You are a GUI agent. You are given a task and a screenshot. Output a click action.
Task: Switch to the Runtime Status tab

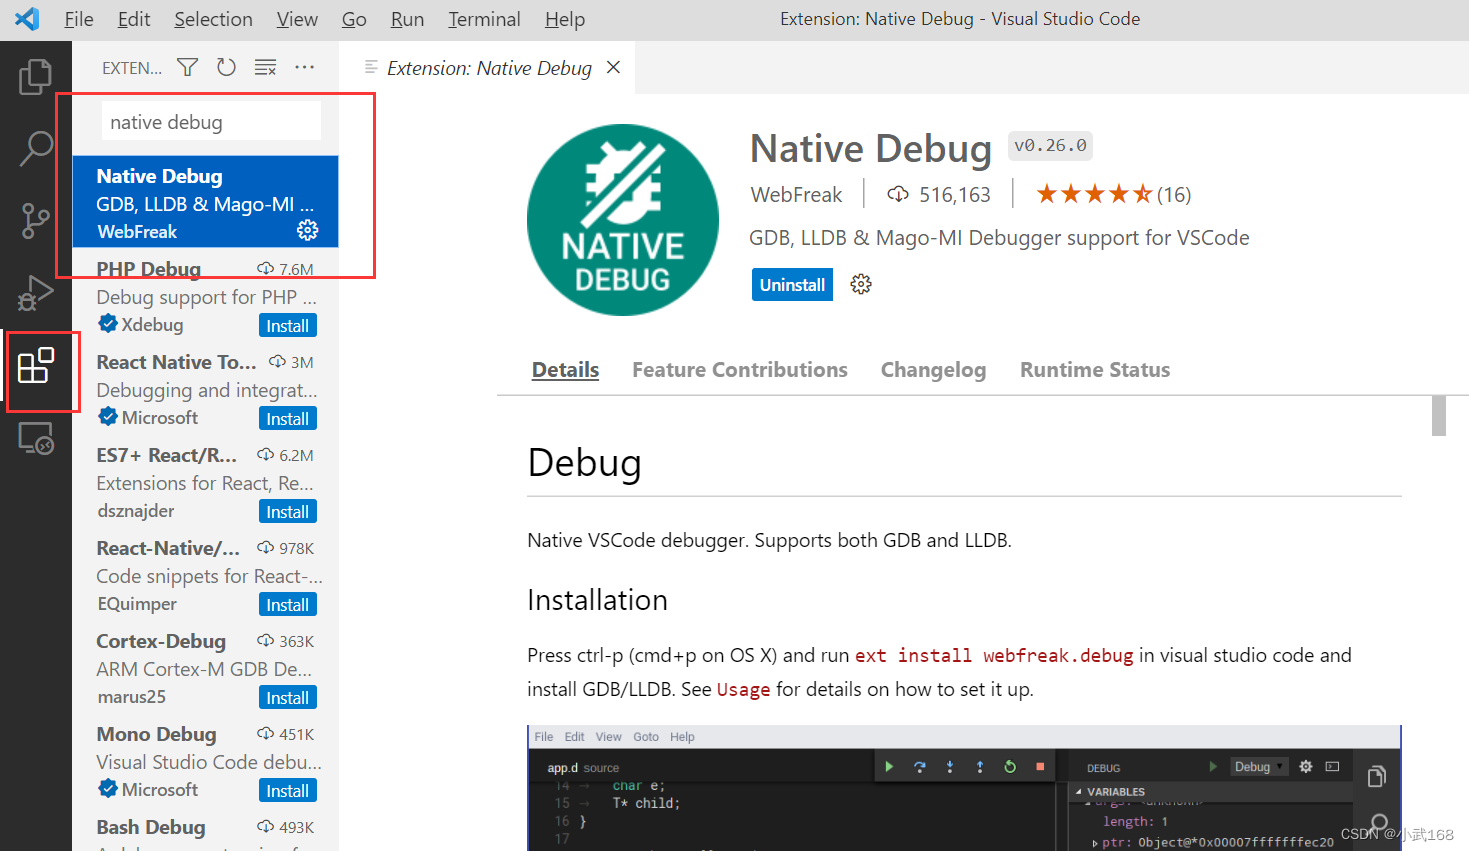point(1094,369)
